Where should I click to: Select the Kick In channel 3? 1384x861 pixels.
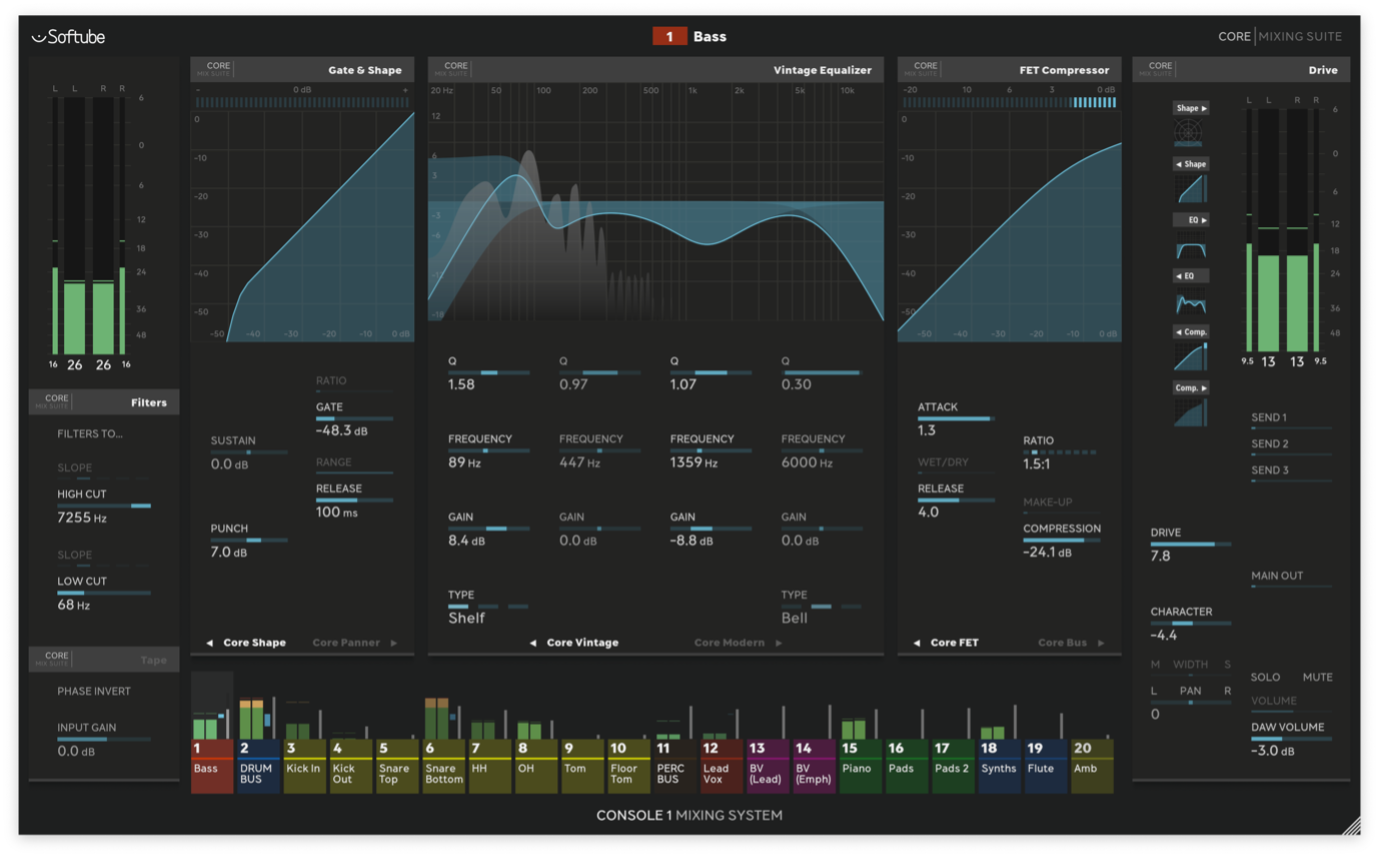[x=304, y=767]
